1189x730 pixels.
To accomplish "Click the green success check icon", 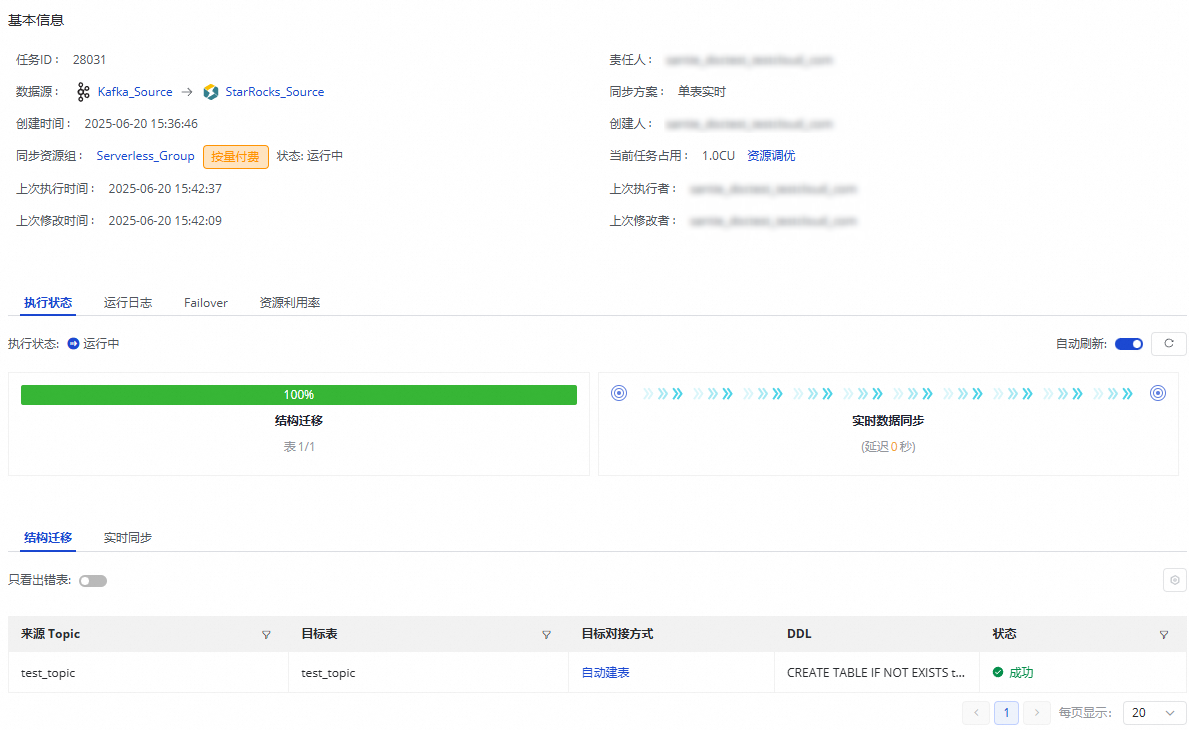I will (x=998, y=672).
